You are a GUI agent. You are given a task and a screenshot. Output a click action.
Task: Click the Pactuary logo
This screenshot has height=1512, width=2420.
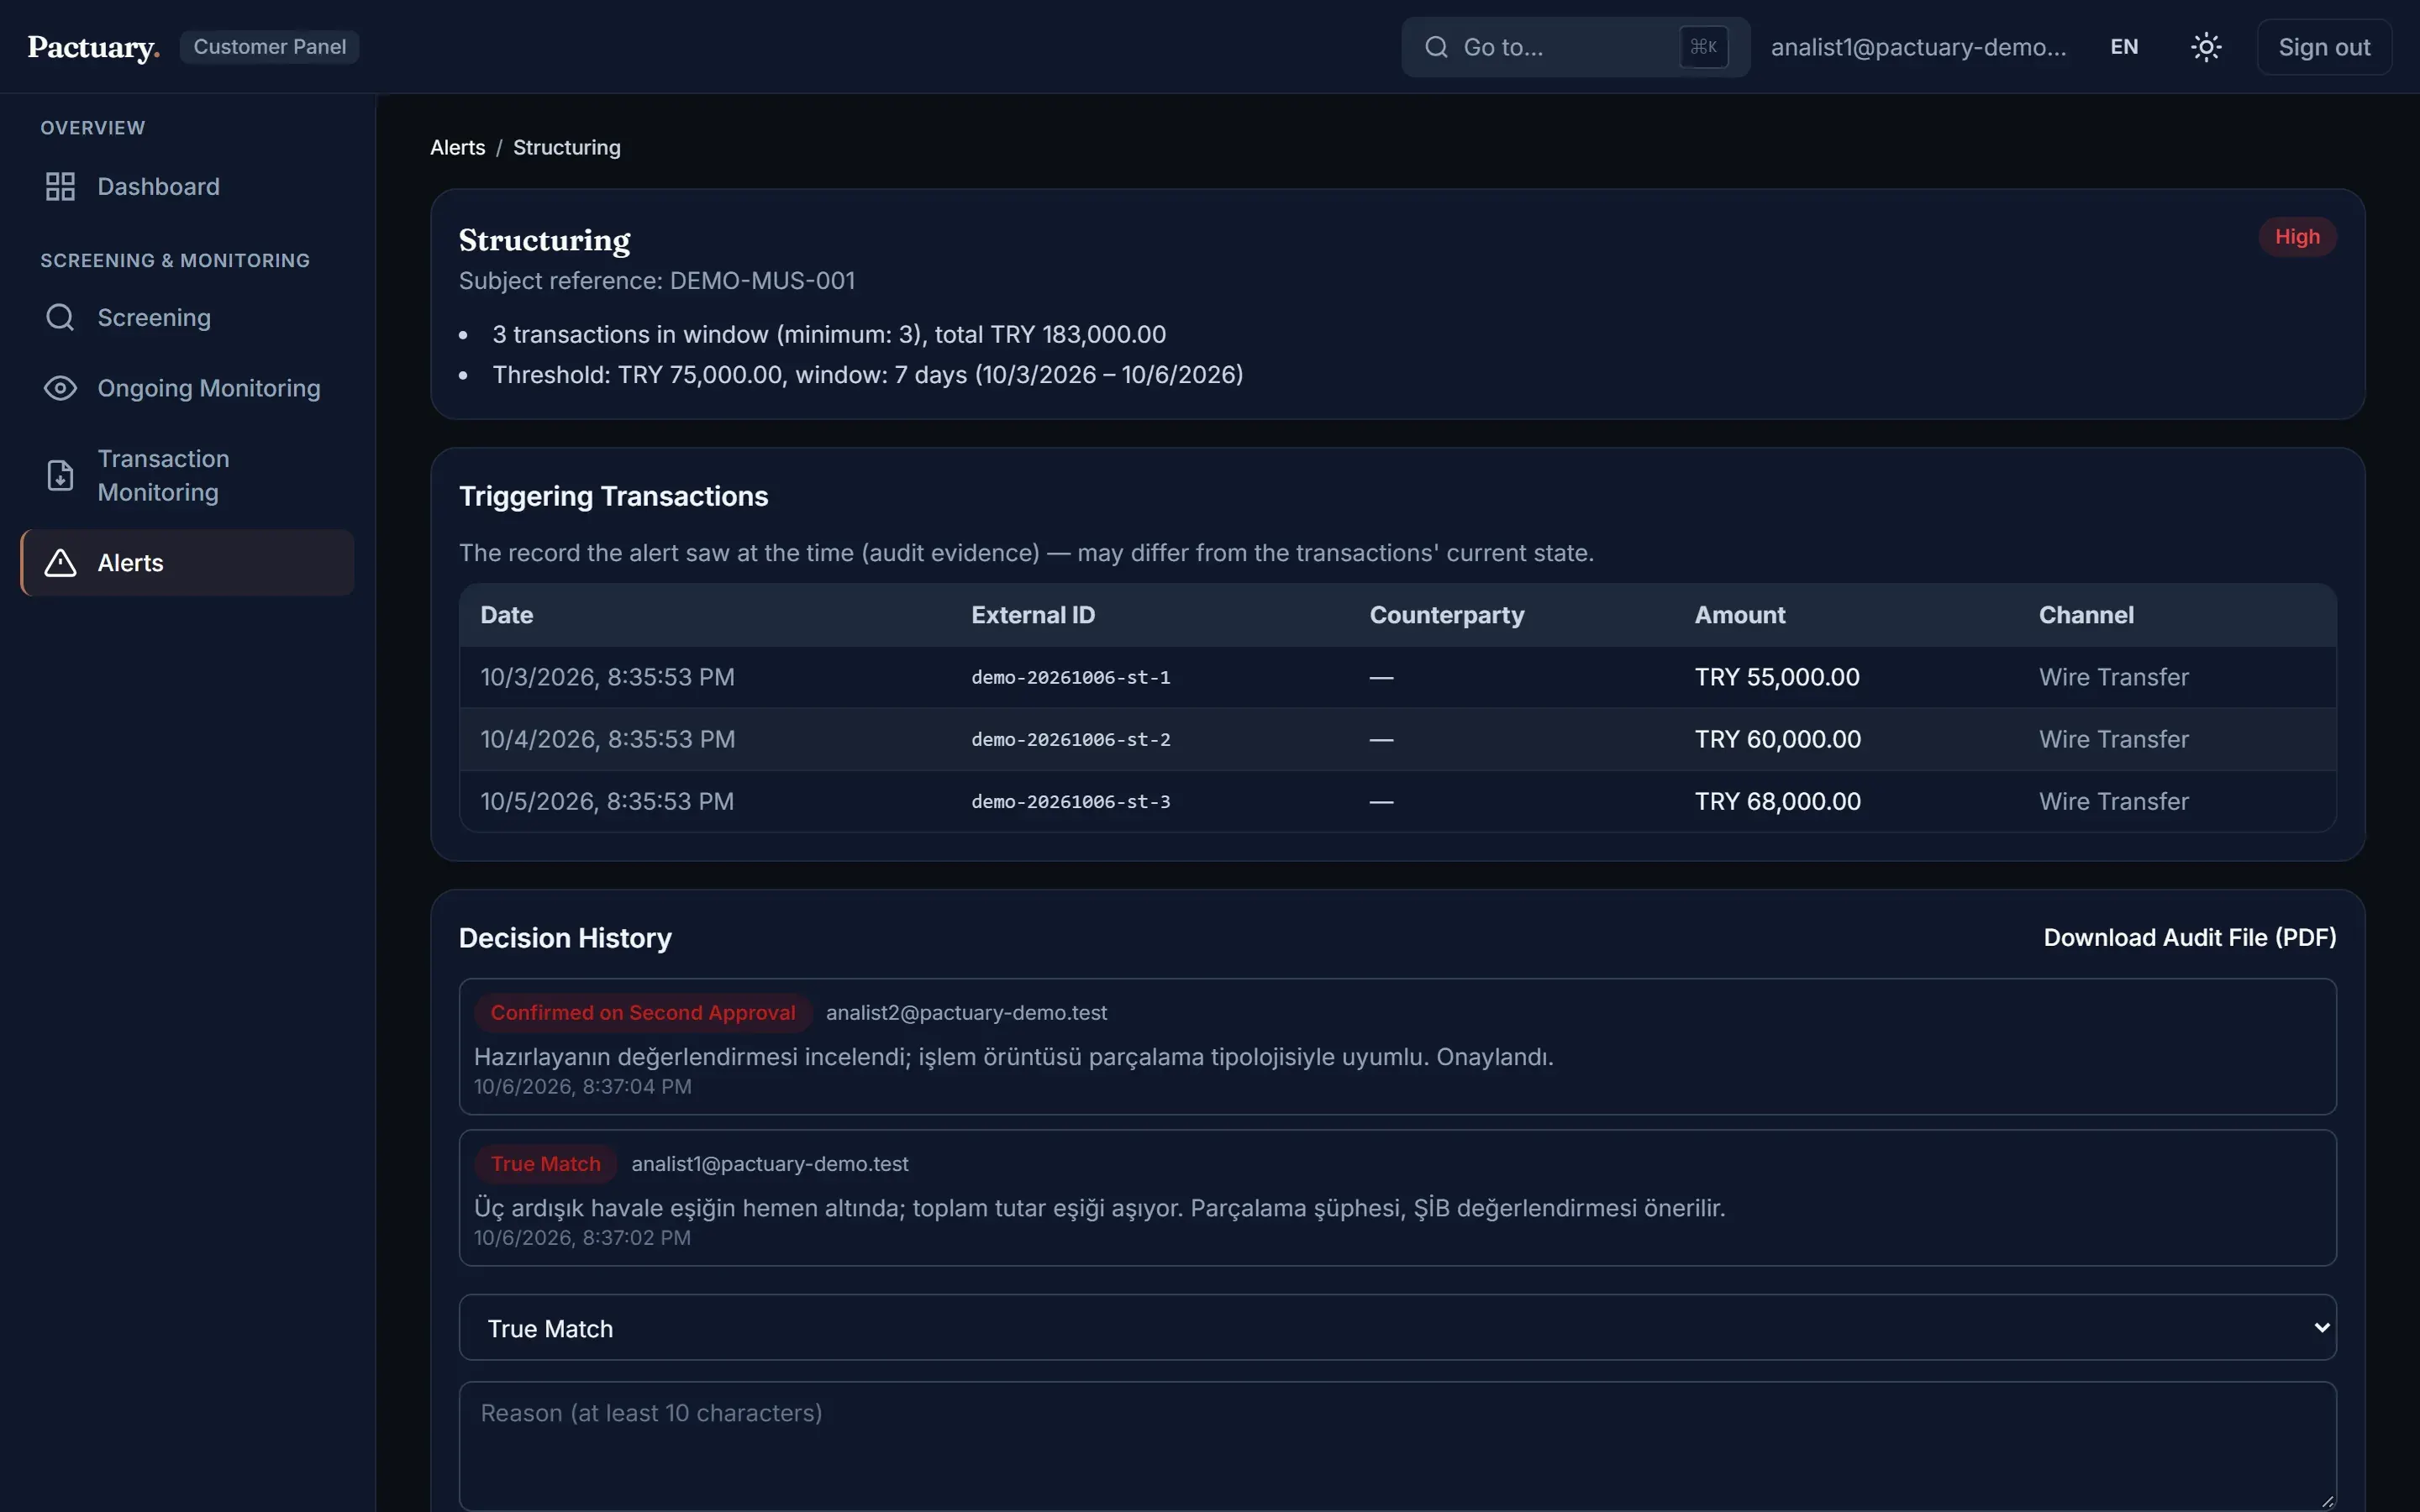point(93,47)
